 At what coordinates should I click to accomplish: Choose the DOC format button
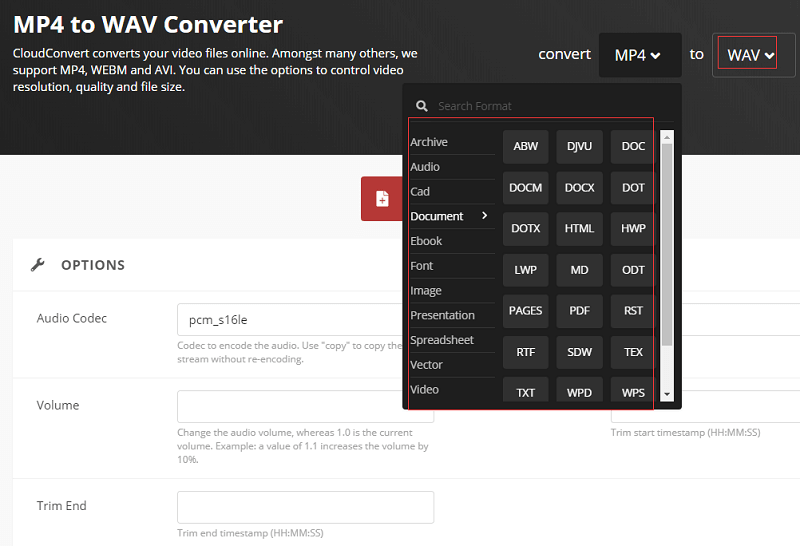point(632,146)
